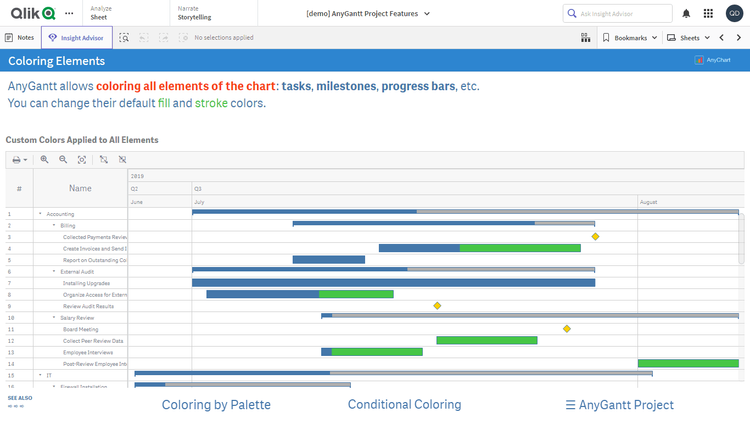Viewport: 750px width, 422px height.
Task: Zoom out on the Gantt chart
Action: click(x=63, y=159)
